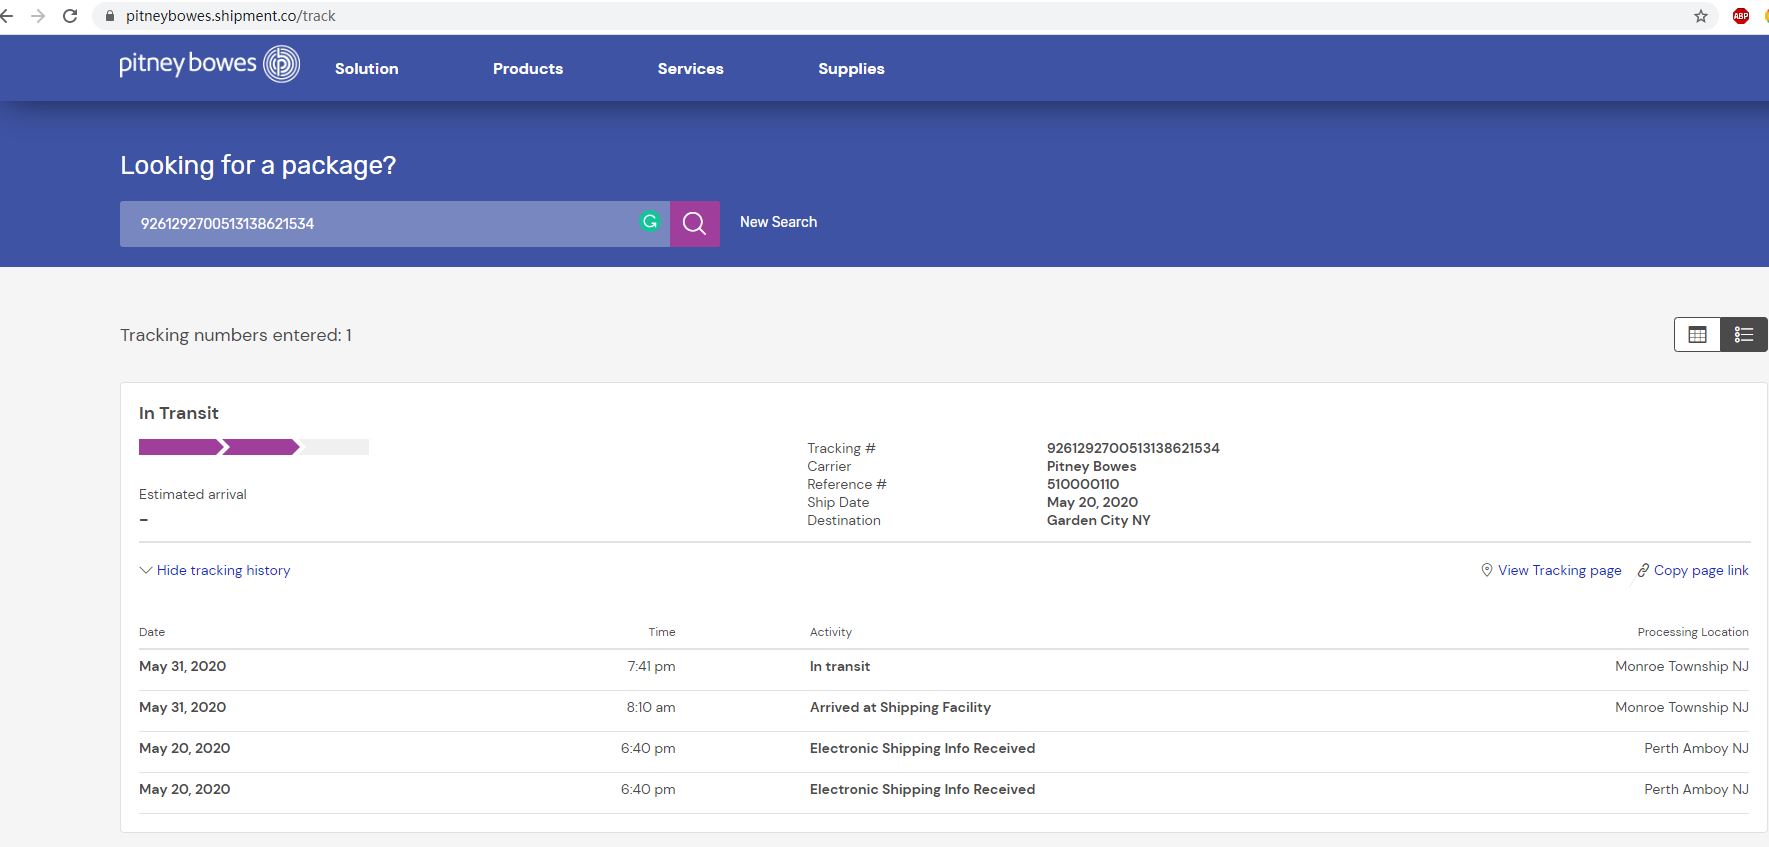Click the In Transit progress bar
This screenshot has width=1769, height=847.
point(253,447)
